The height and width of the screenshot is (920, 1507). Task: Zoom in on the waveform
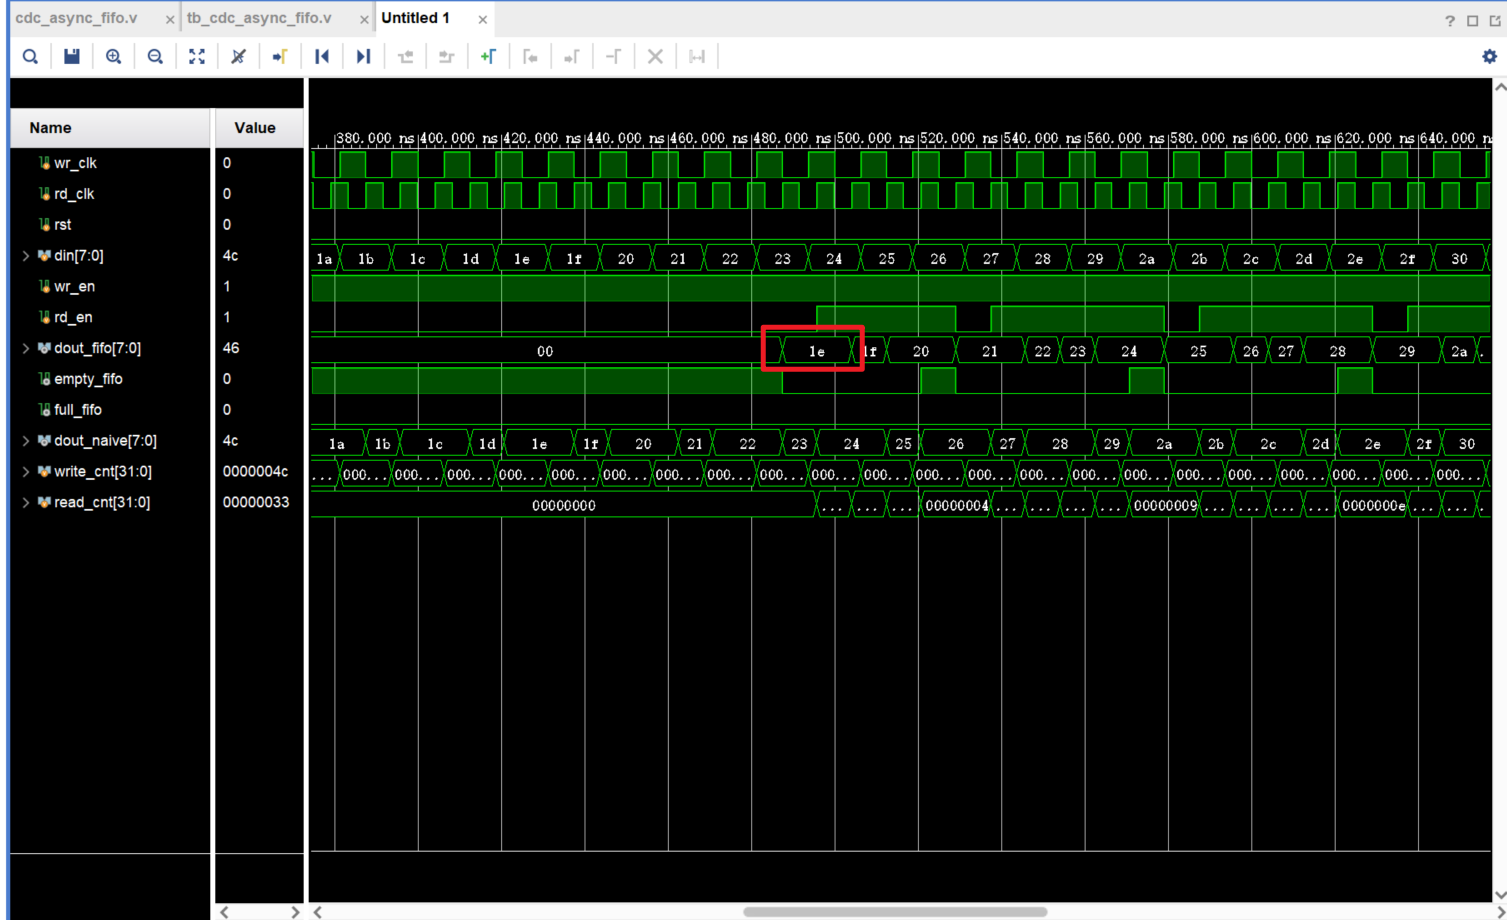coord(114,57)
